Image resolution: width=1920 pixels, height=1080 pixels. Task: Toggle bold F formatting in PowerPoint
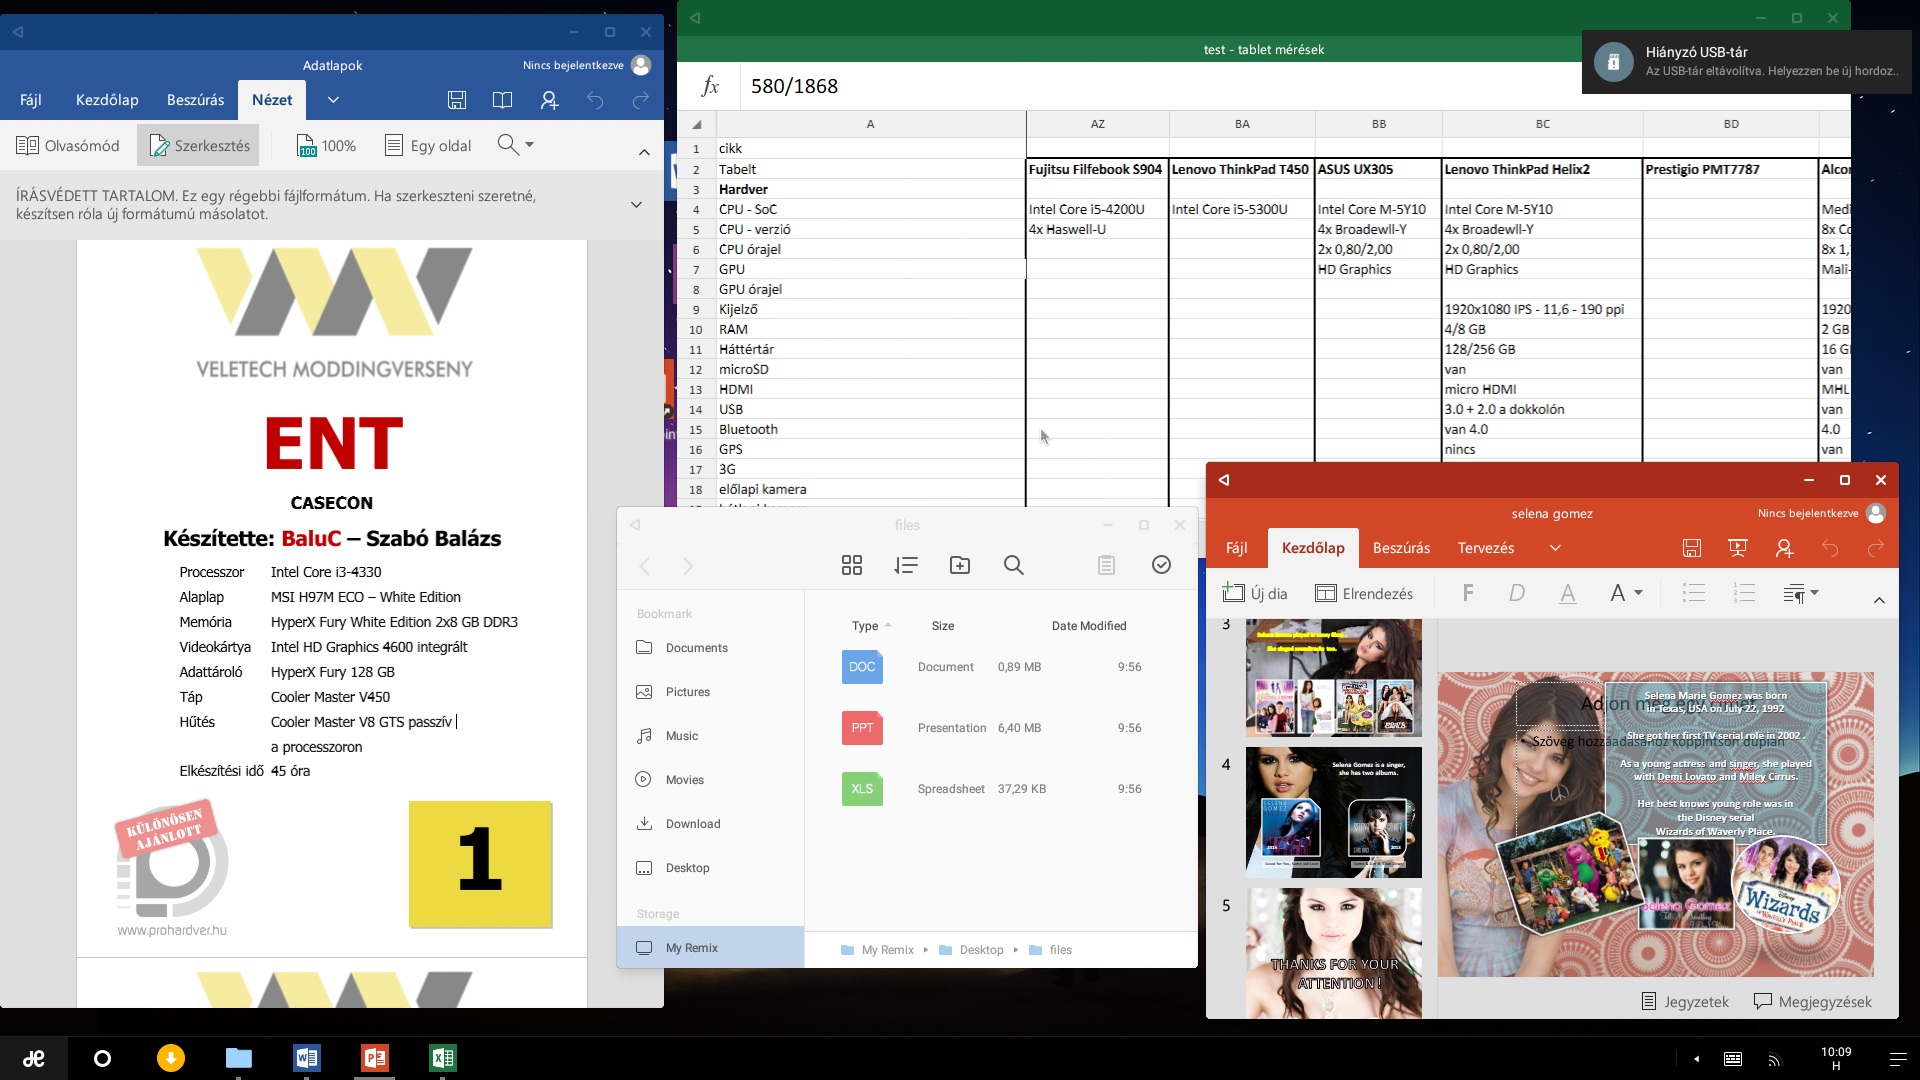pos(1468,593)
